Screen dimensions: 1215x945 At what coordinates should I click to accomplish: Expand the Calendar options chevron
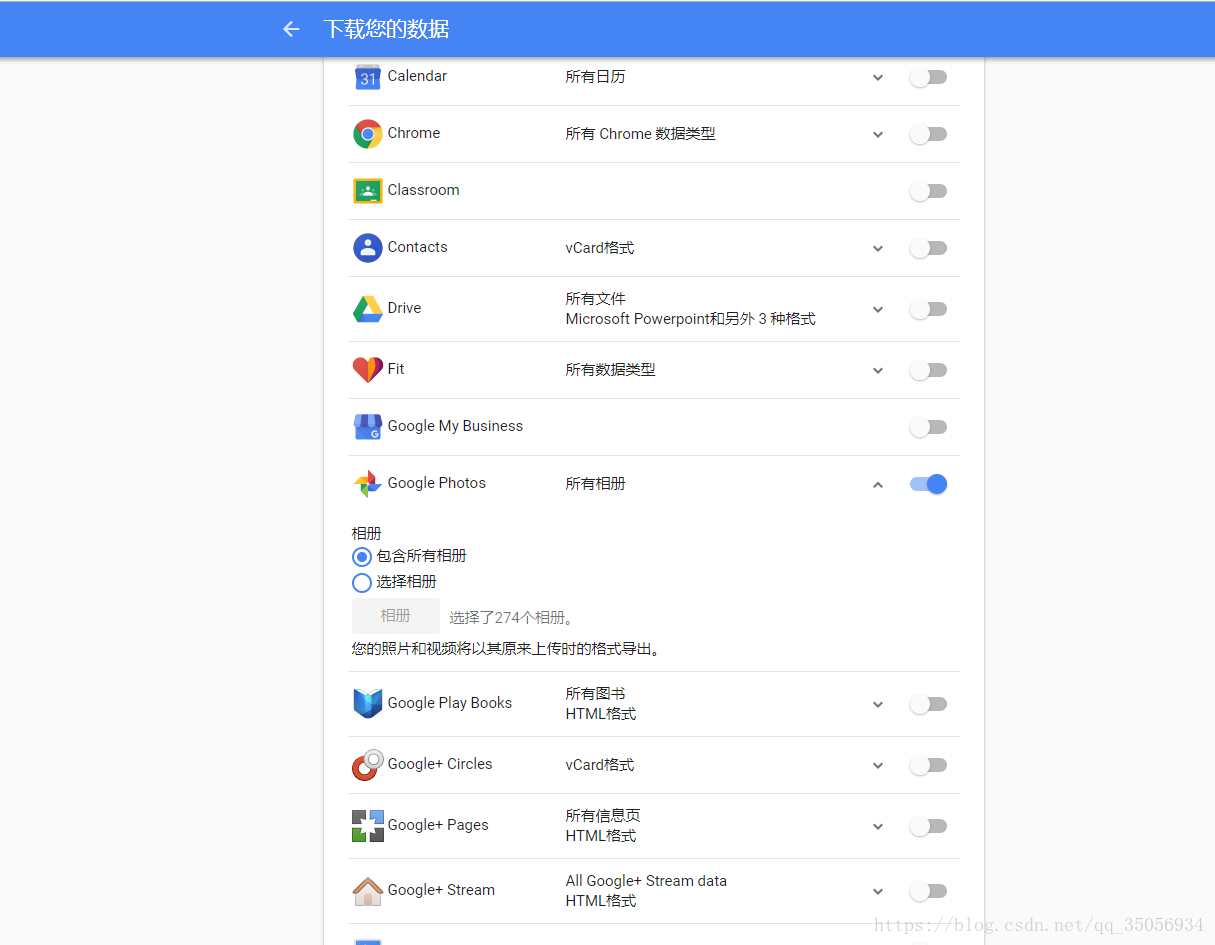coord(878,77)
